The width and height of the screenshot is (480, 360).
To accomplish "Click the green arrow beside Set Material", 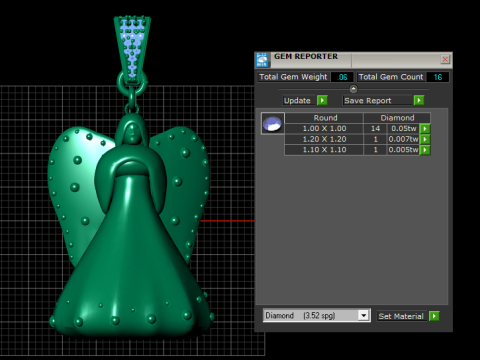I will (x=434, y=316).
